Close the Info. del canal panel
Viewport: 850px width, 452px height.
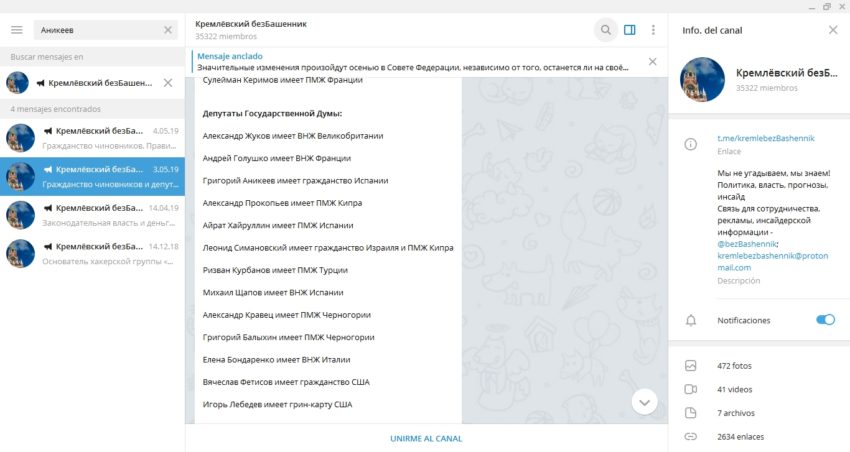click(x=833, y=30)
